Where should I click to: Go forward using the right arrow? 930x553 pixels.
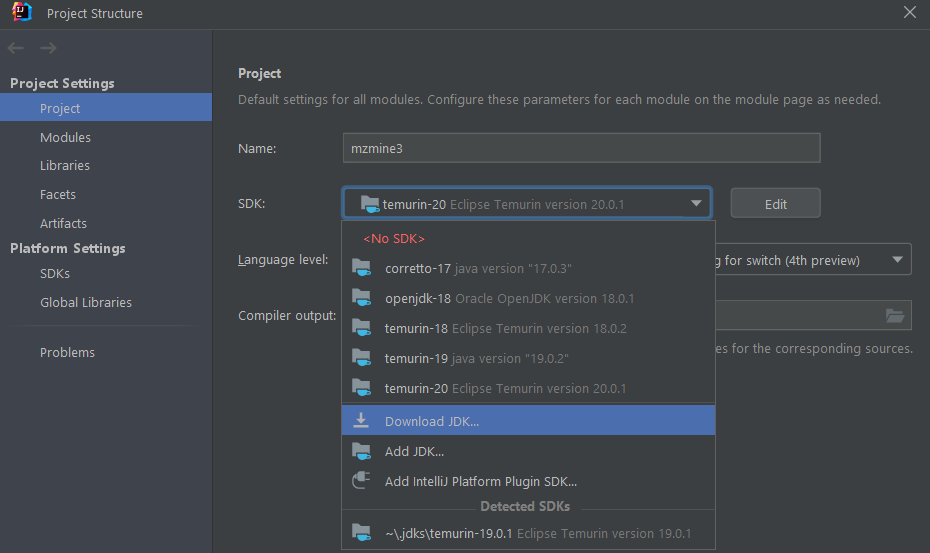49,48
